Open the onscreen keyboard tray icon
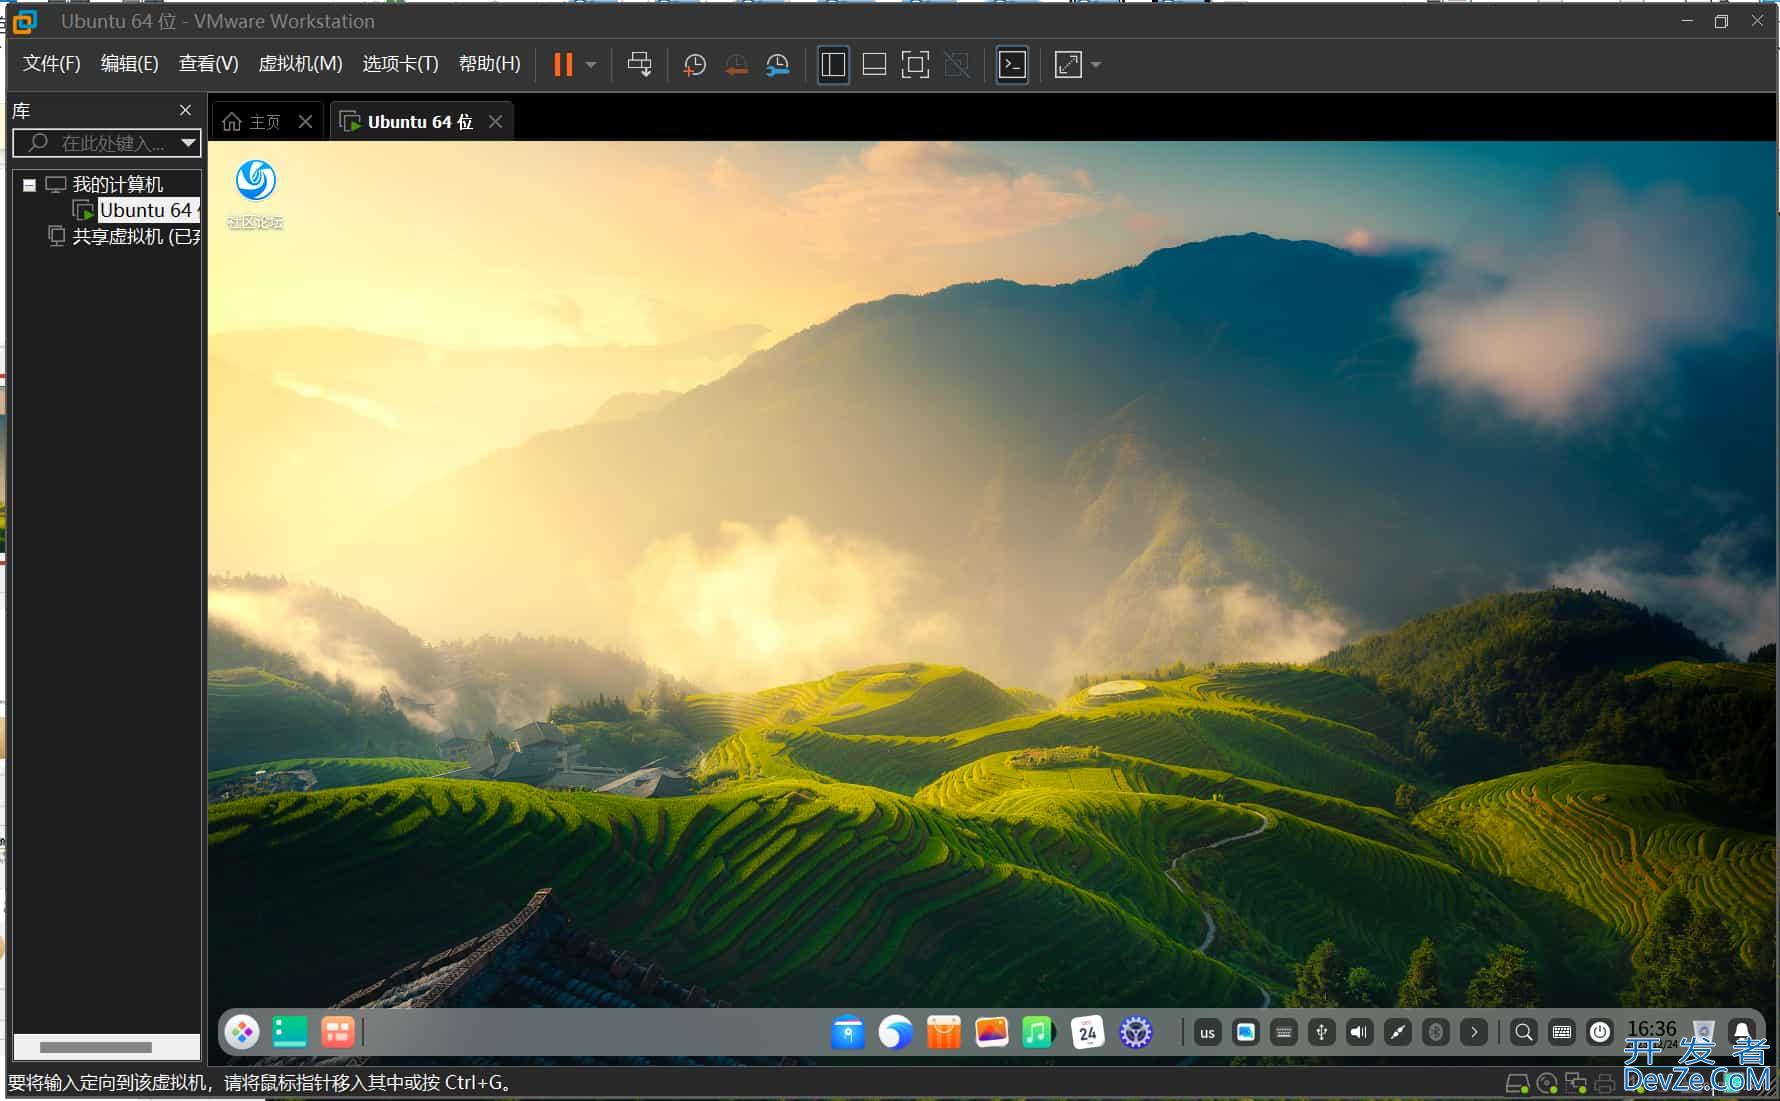Screen dimensions: 1780x1101 [x=1561, y=1033]
